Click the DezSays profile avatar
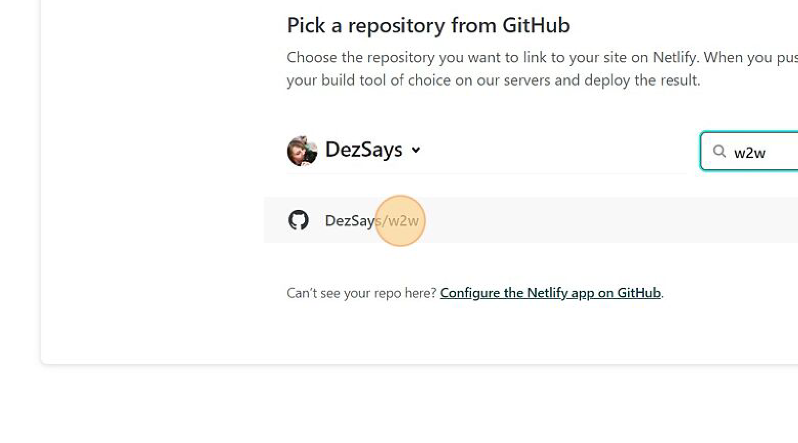Image resolution: width=798 pixels, height=443 pixels. point(301,150)
